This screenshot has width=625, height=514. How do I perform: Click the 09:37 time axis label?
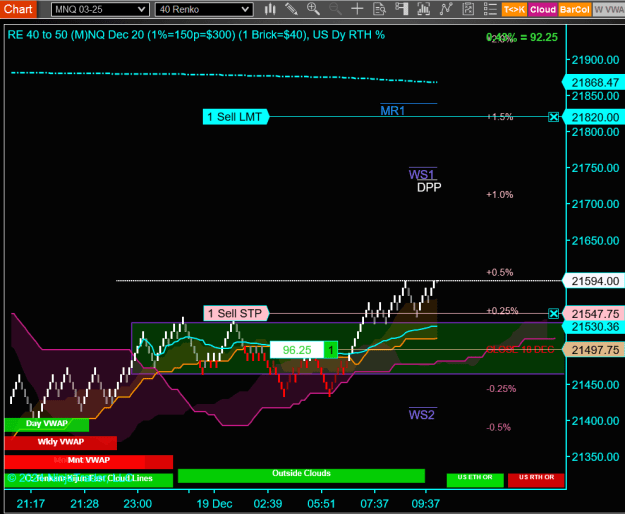[x=425, y=504]
